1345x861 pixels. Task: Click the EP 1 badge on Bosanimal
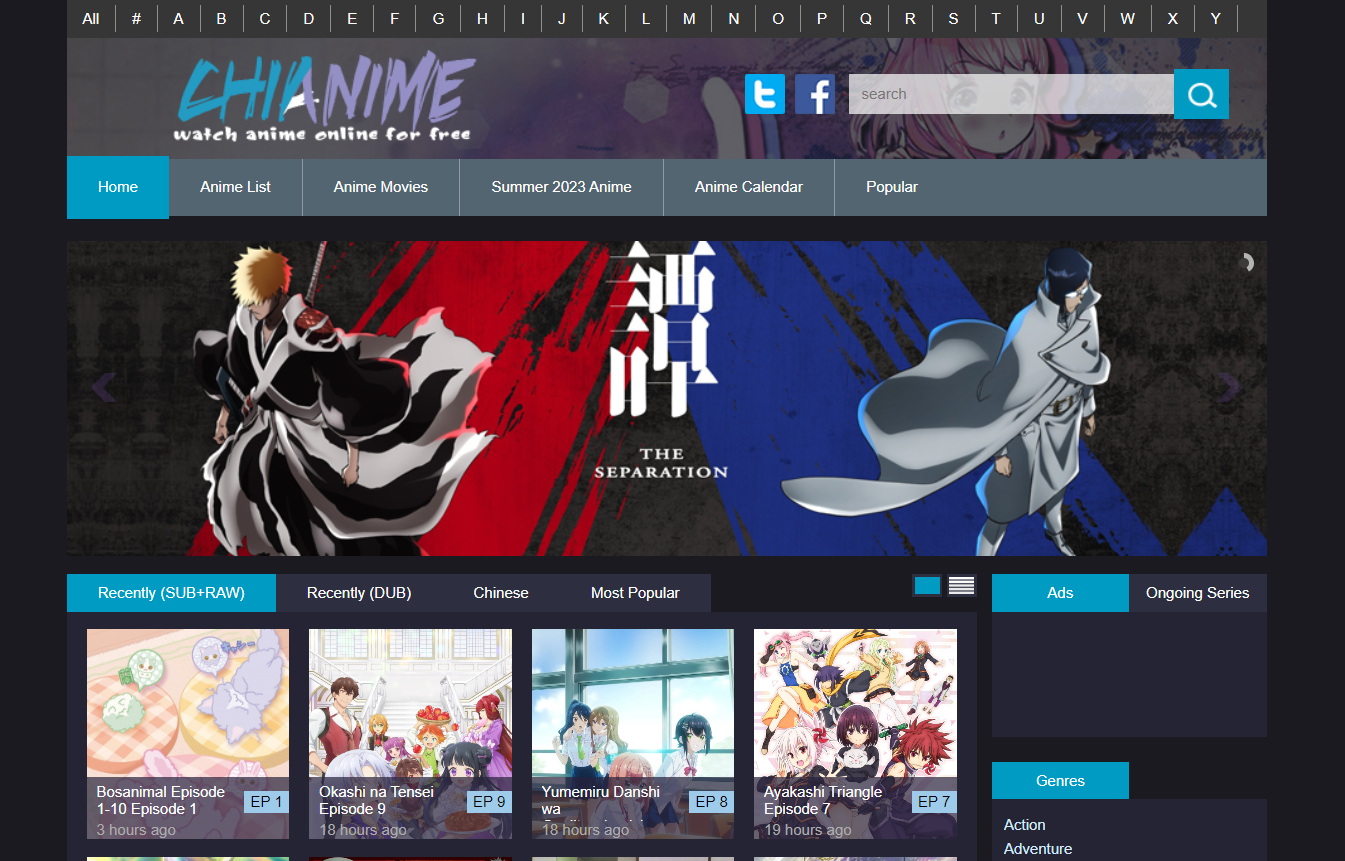click(266, 802)
